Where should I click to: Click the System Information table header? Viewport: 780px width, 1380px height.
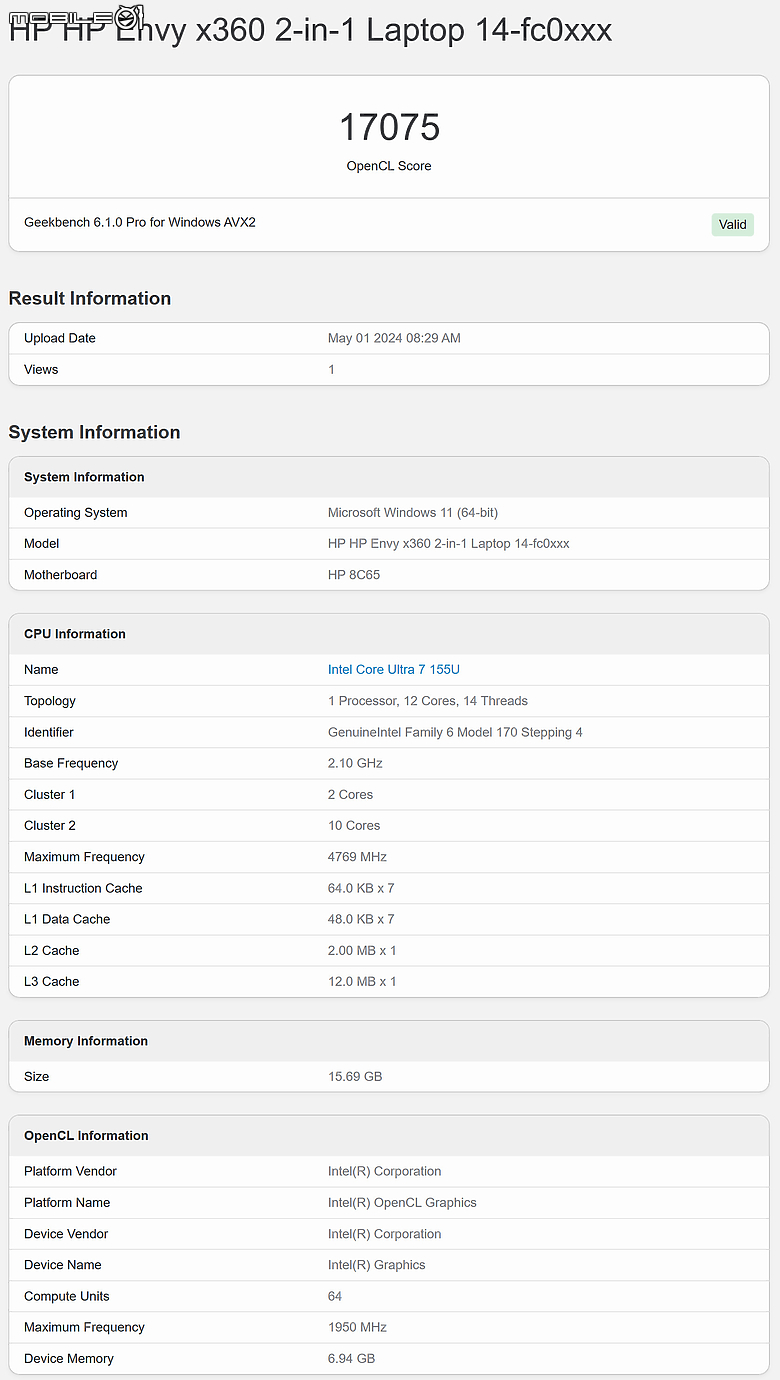[84, 477]
